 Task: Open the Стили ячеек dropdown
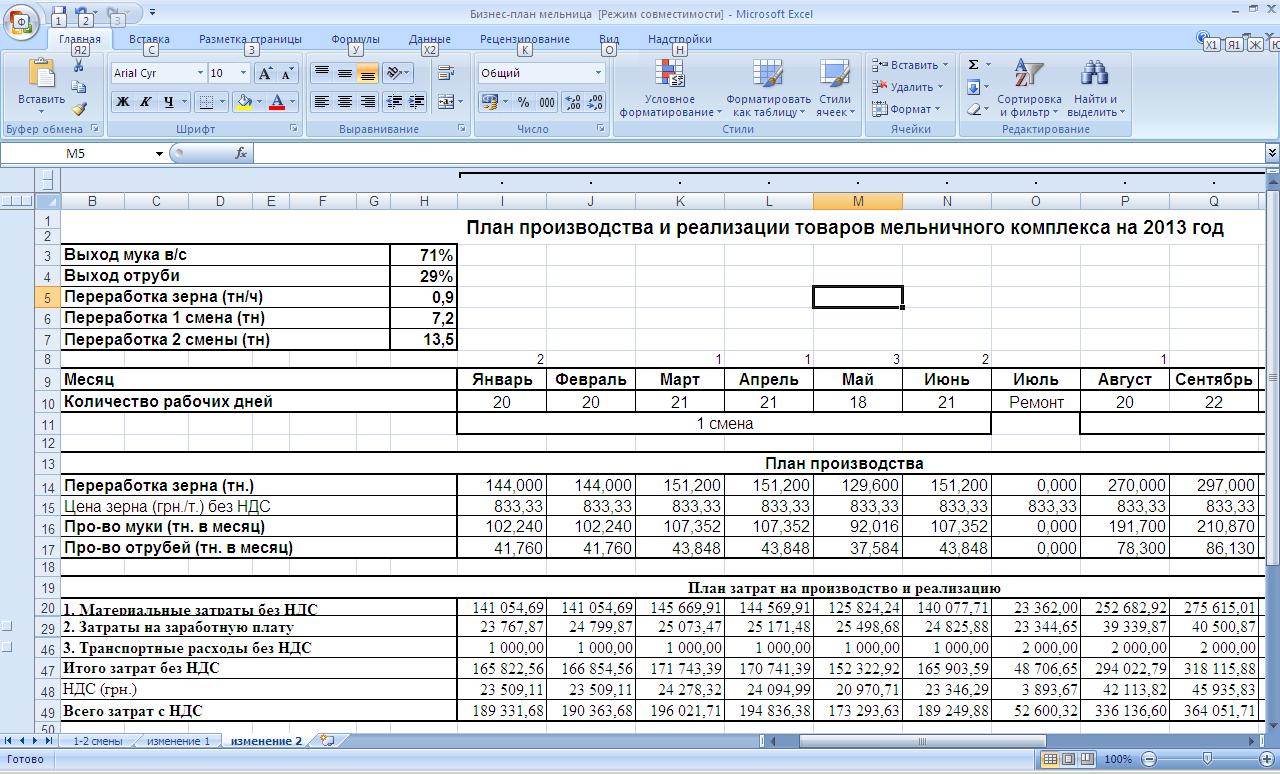click(835, 88)
